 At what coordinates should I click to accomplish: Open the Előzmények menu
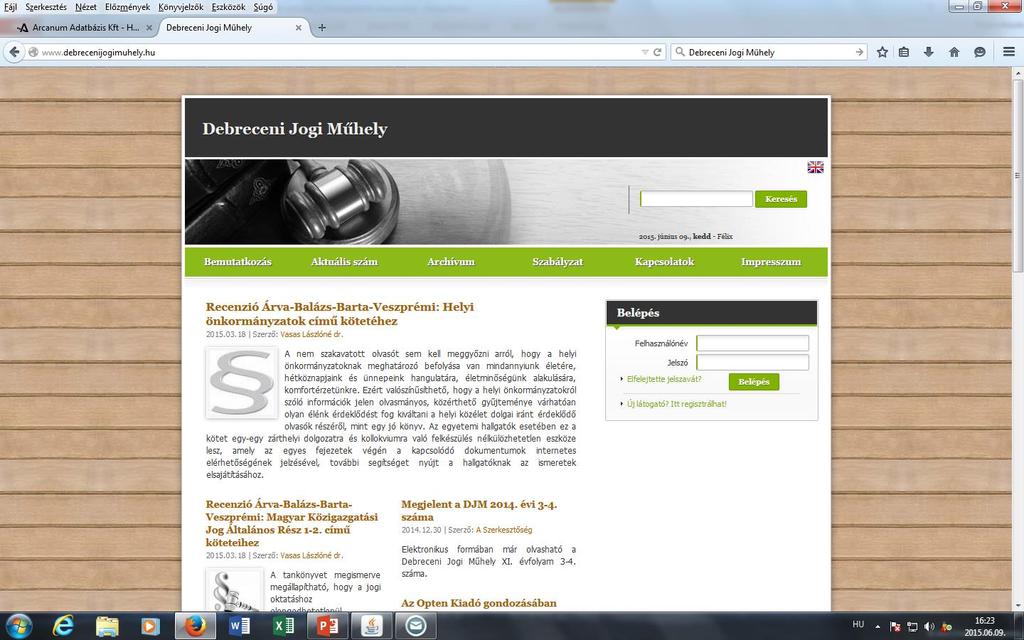pos(127,7)
